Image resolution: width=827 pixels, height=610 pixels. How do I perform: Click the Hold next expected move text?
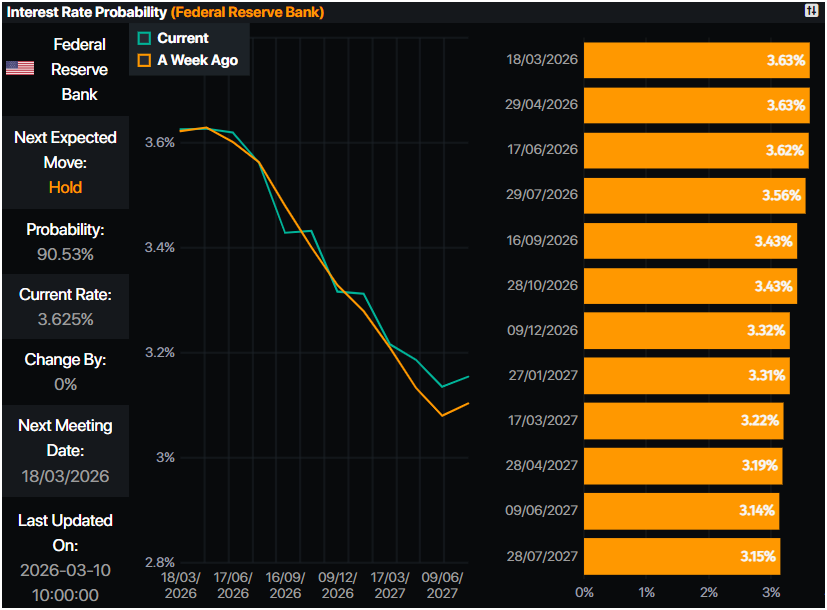(x=65, y=187)
